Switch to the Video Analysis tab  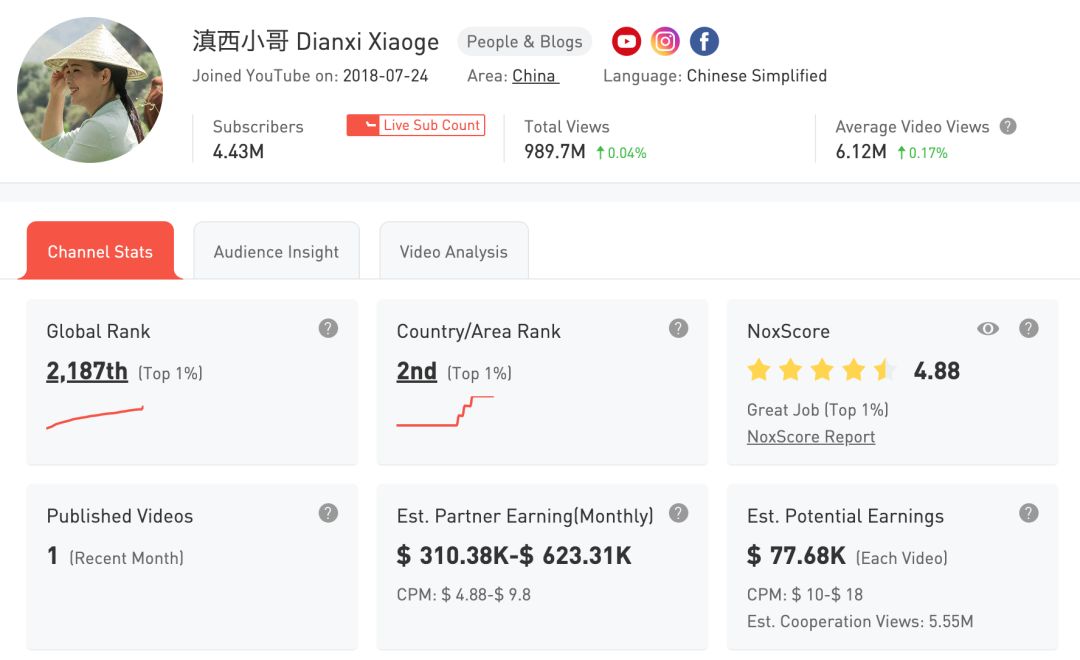point(454,252)
